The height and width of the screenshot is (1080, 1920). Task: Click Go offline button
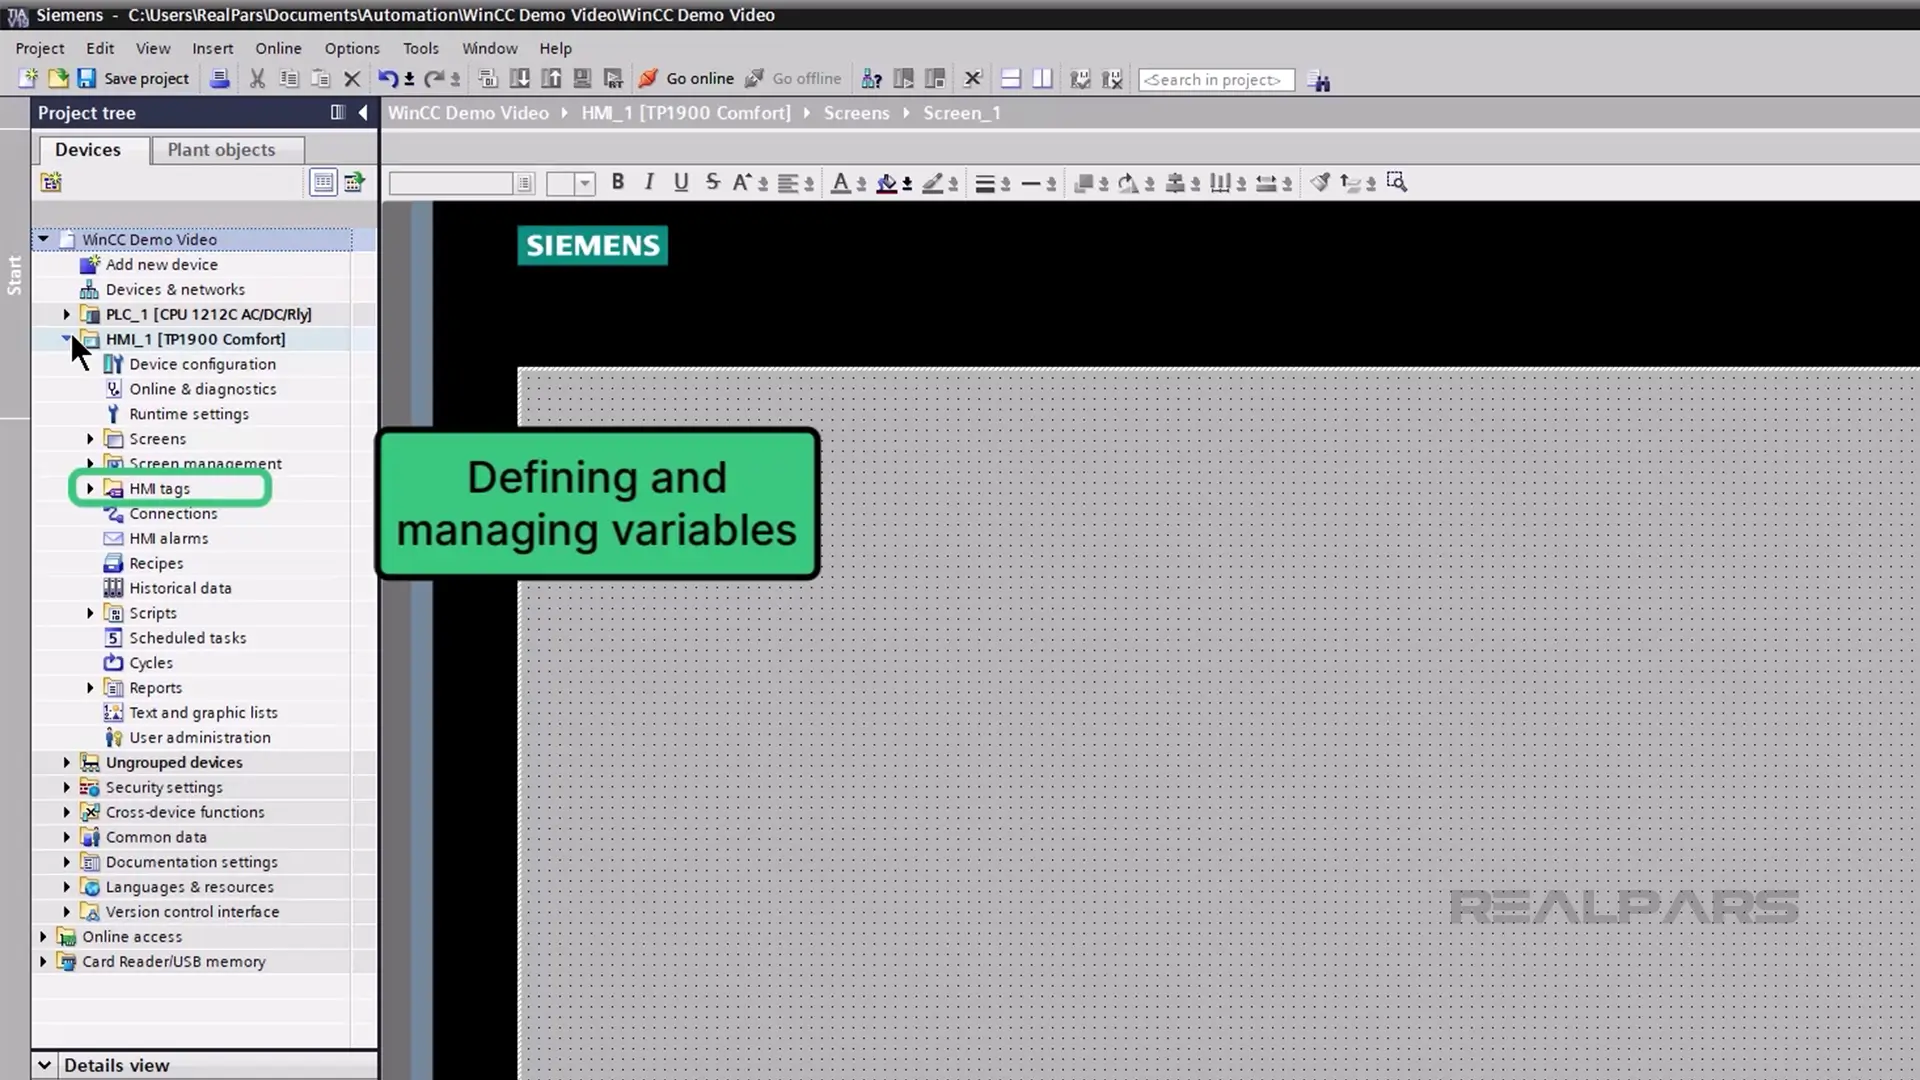[793, 79]
